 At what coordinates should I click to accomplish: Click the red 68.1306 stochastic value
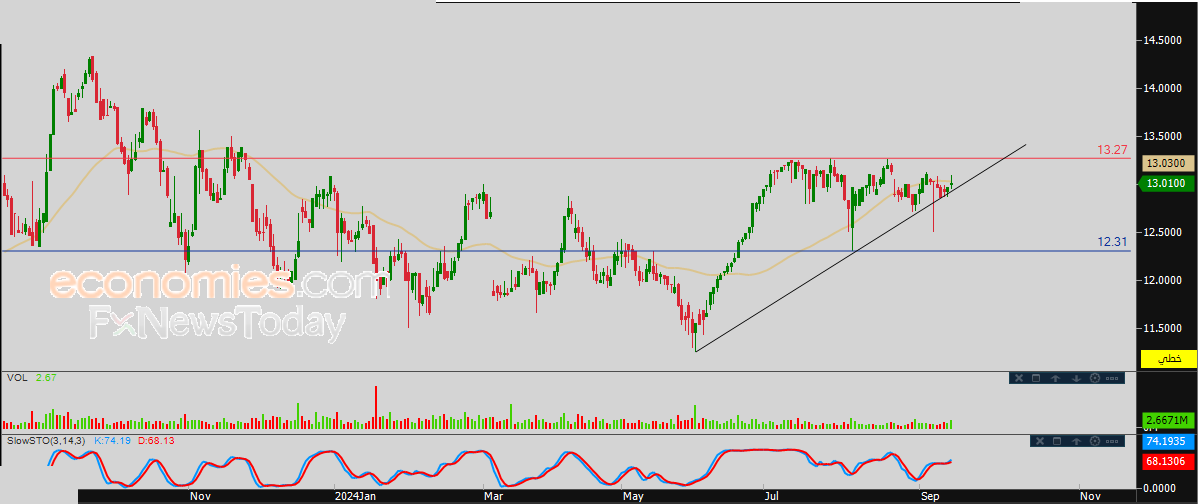click(x=1168, y=461)
